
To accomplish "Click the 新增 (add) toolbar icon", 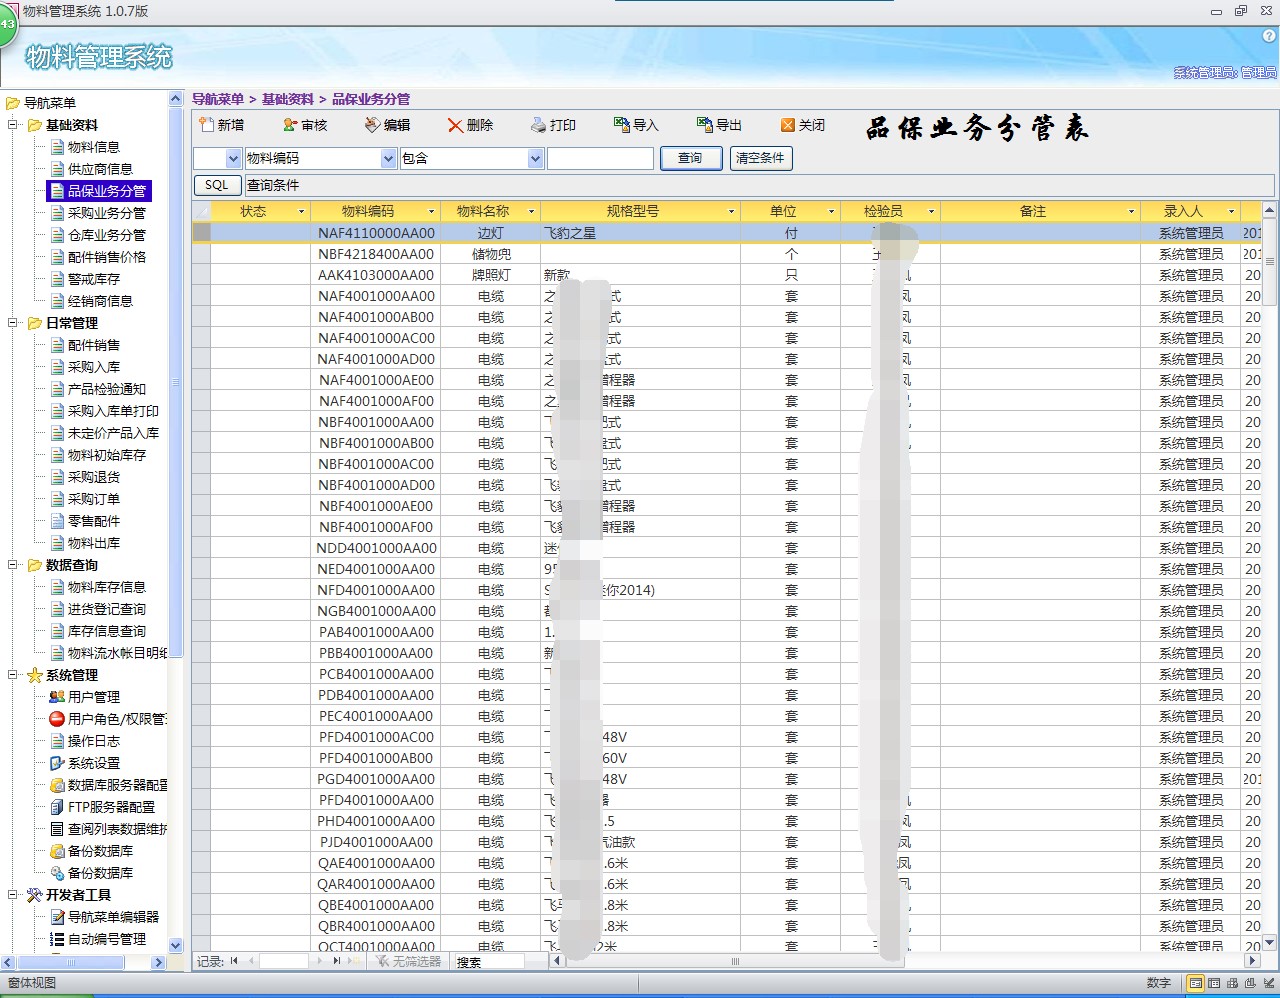I will [207, 125].
